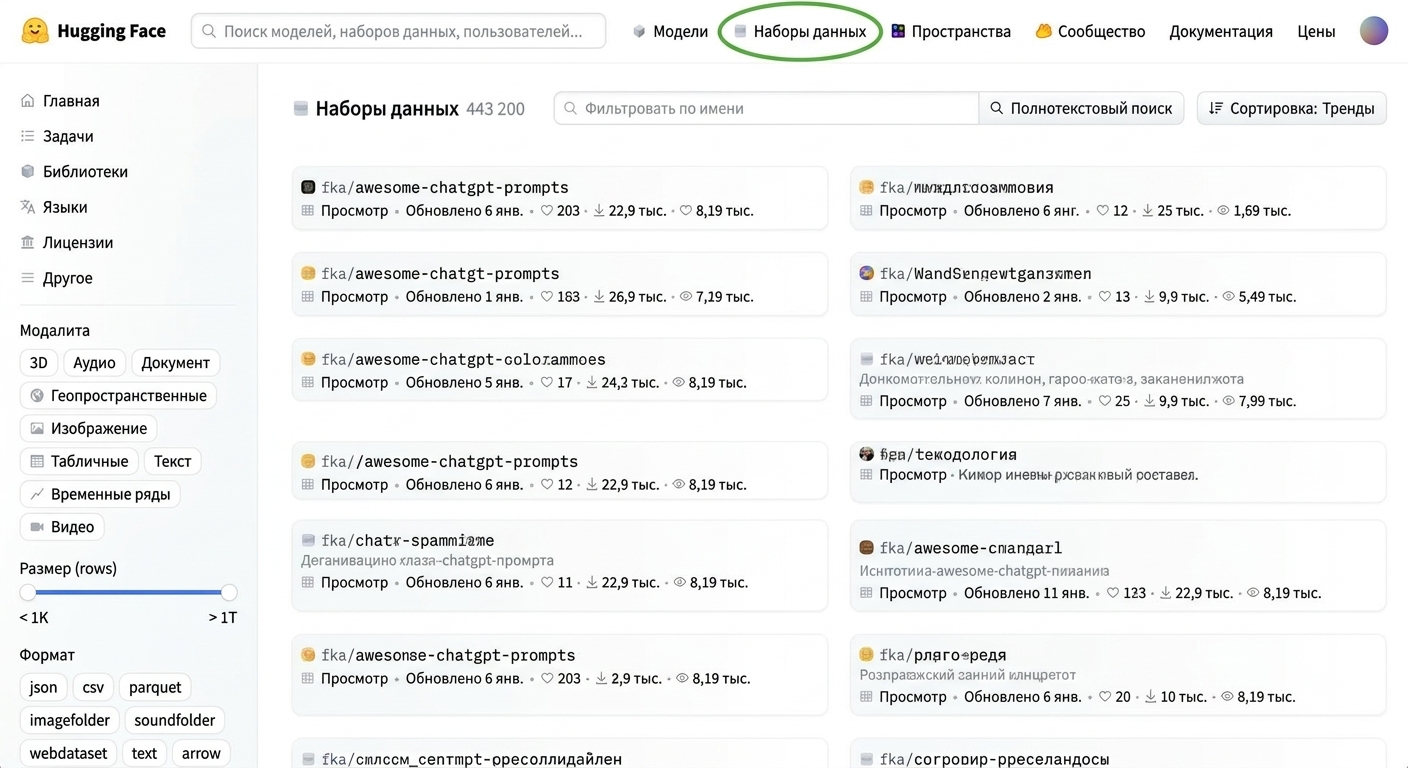The width and height of the screenshot is (1408, 768).
Task: Select the Временные ряды filter
Action: (99, 494)
